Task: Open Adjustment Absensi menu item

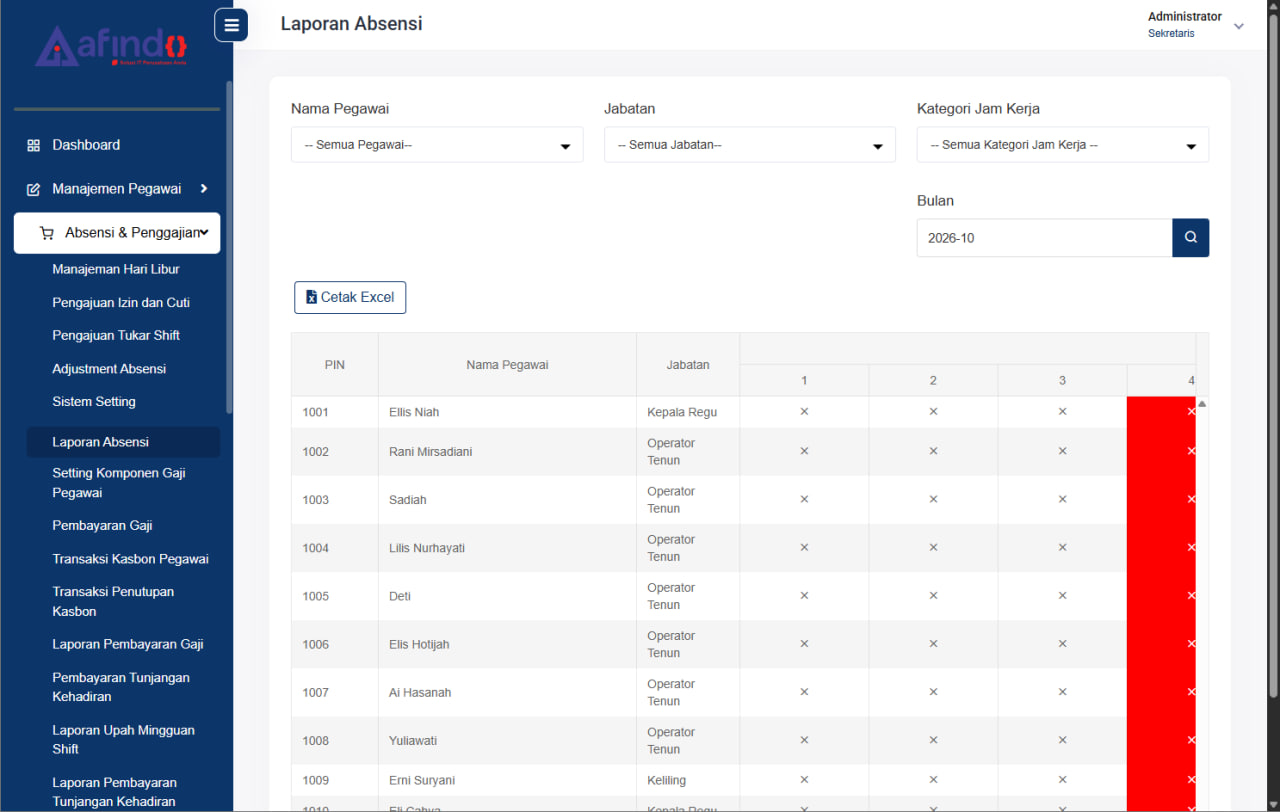Action: 109,369
